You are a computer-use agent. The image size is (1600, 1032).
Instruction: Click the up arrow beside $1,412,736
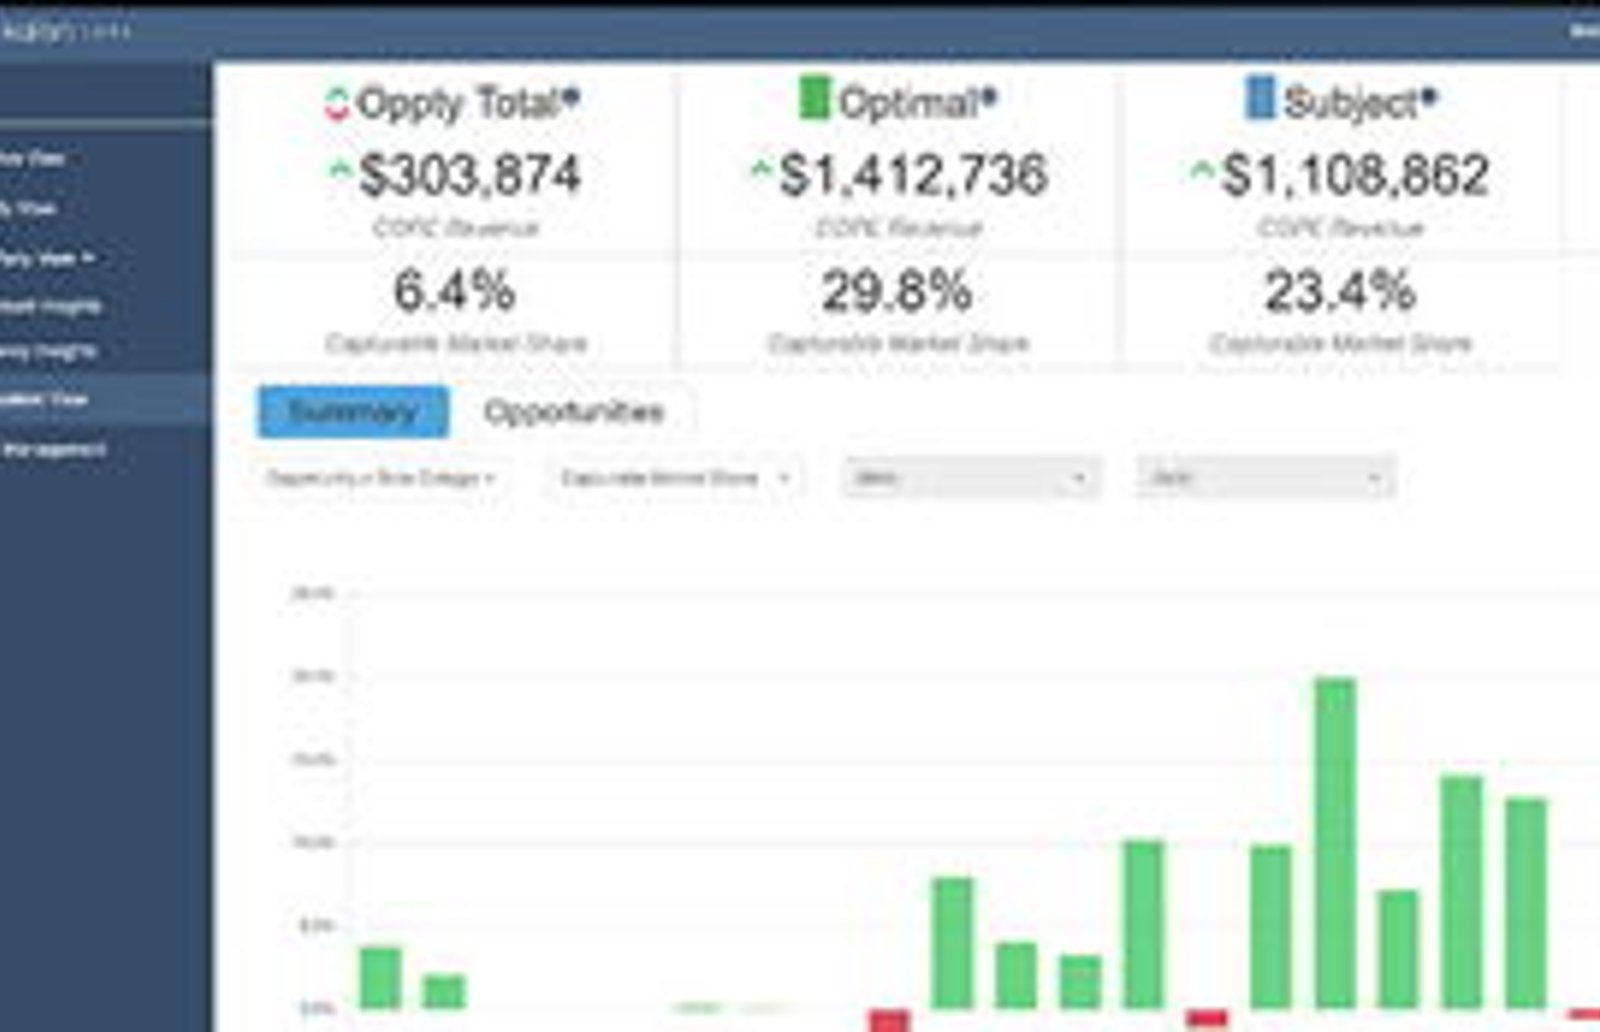click(x=761, y=170)
